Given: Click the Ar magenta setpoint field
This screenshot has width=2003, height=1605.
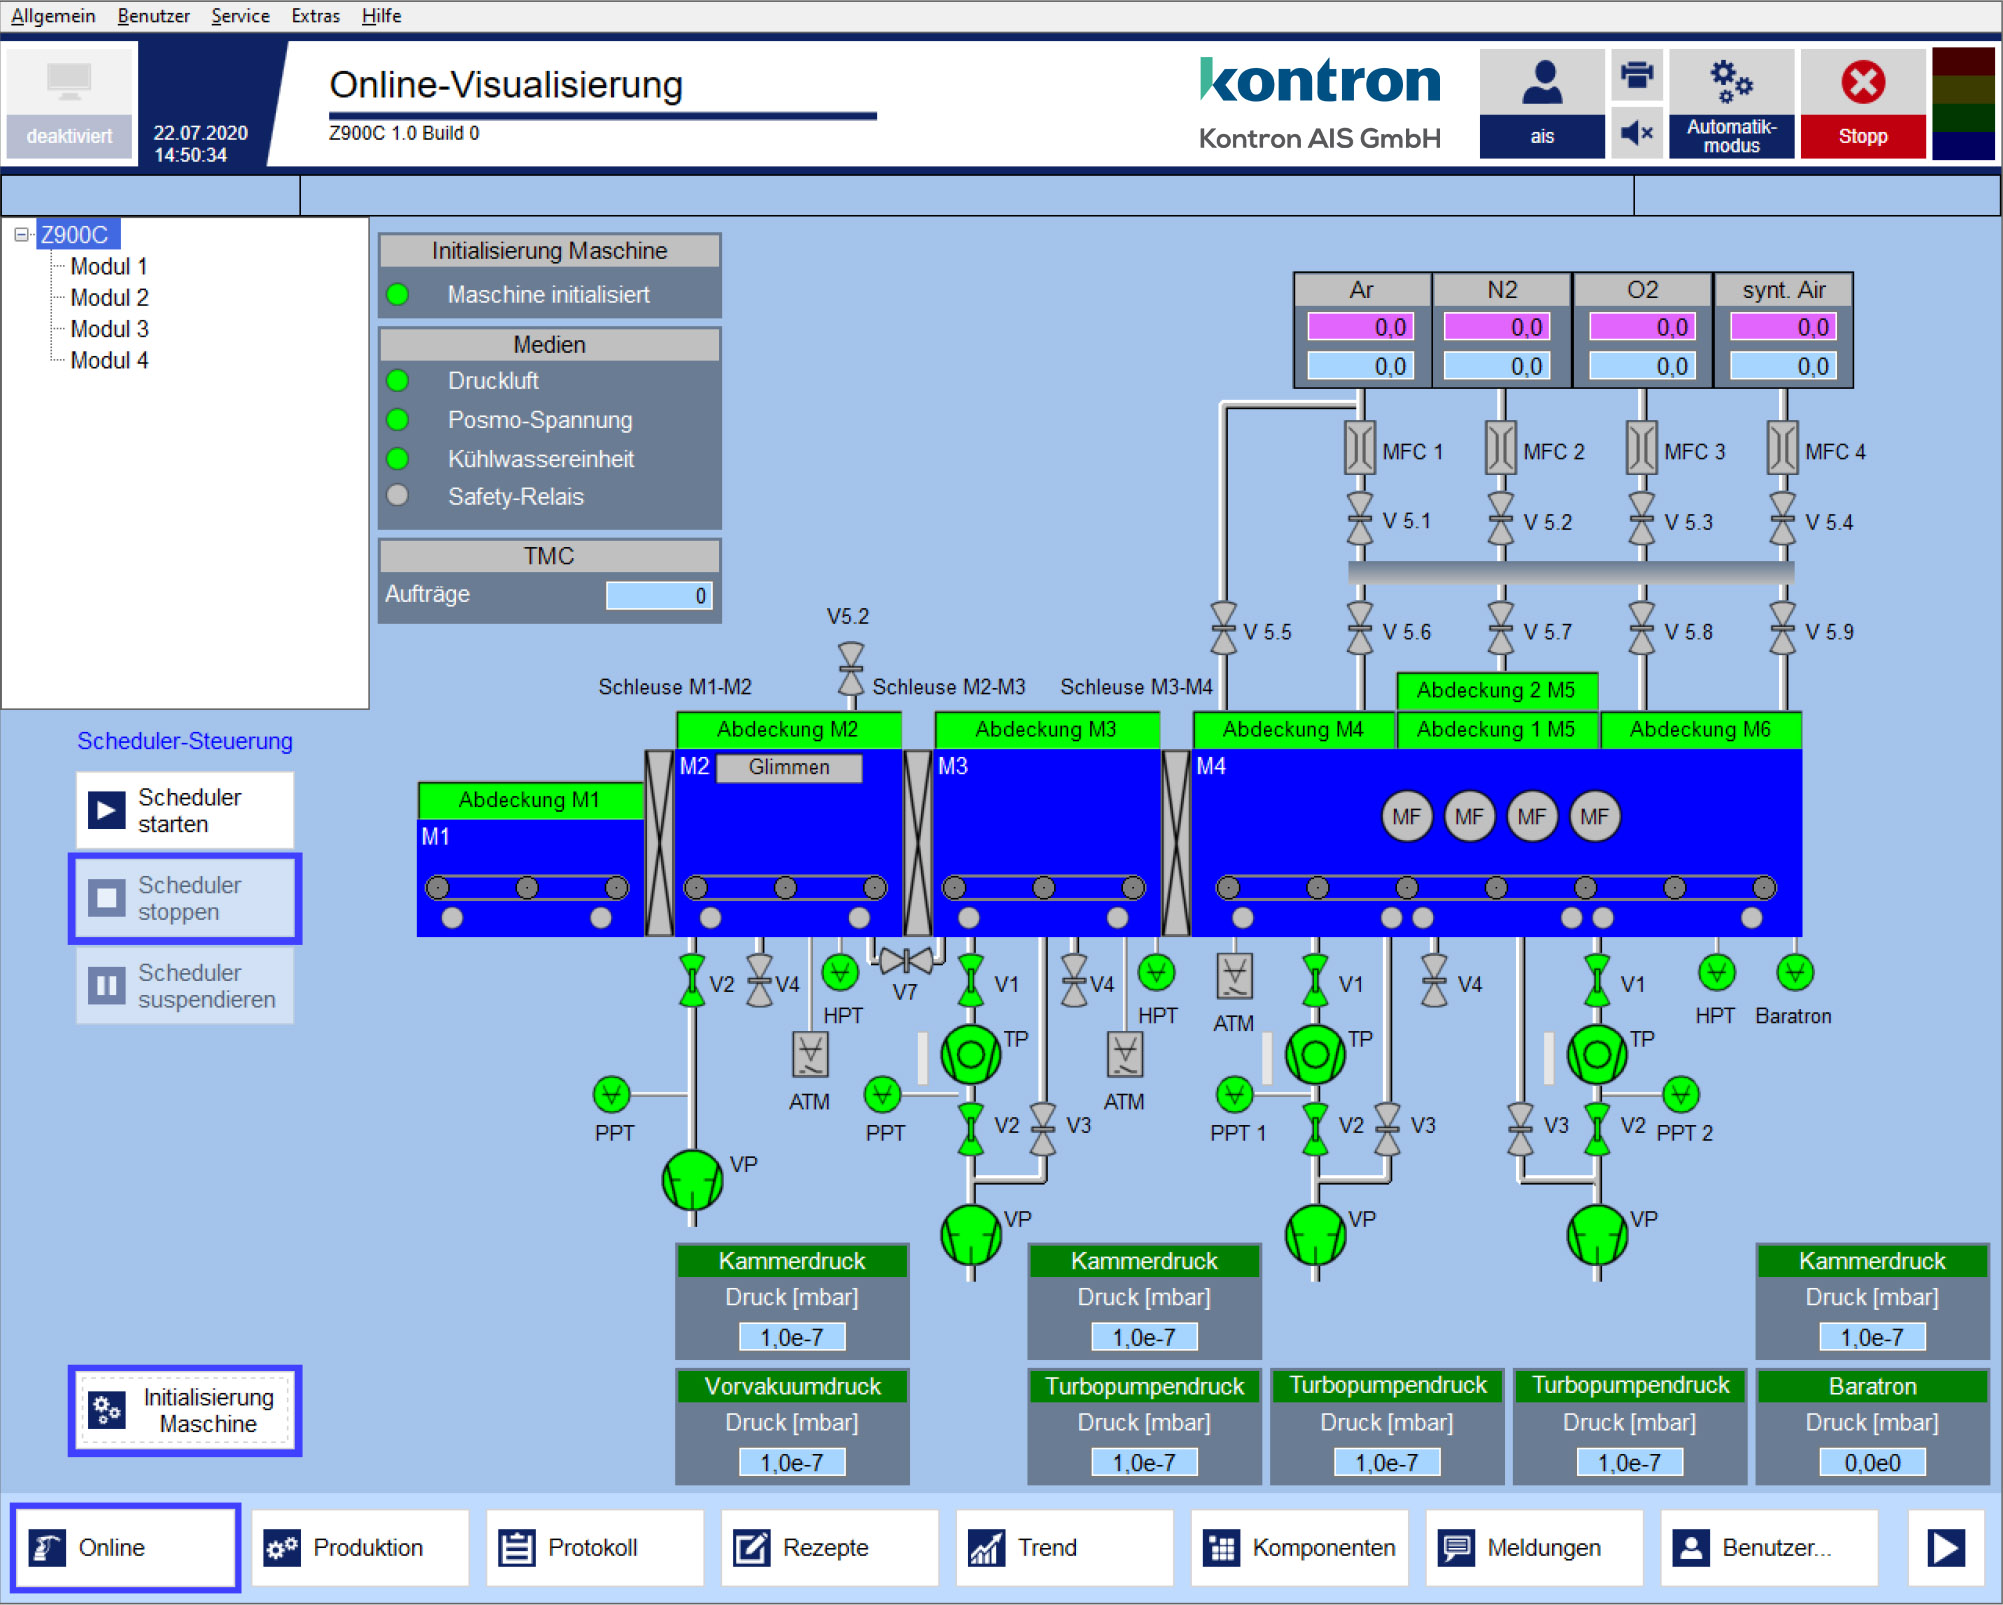Looking at the screenshot, I should tap(1359, 327).
